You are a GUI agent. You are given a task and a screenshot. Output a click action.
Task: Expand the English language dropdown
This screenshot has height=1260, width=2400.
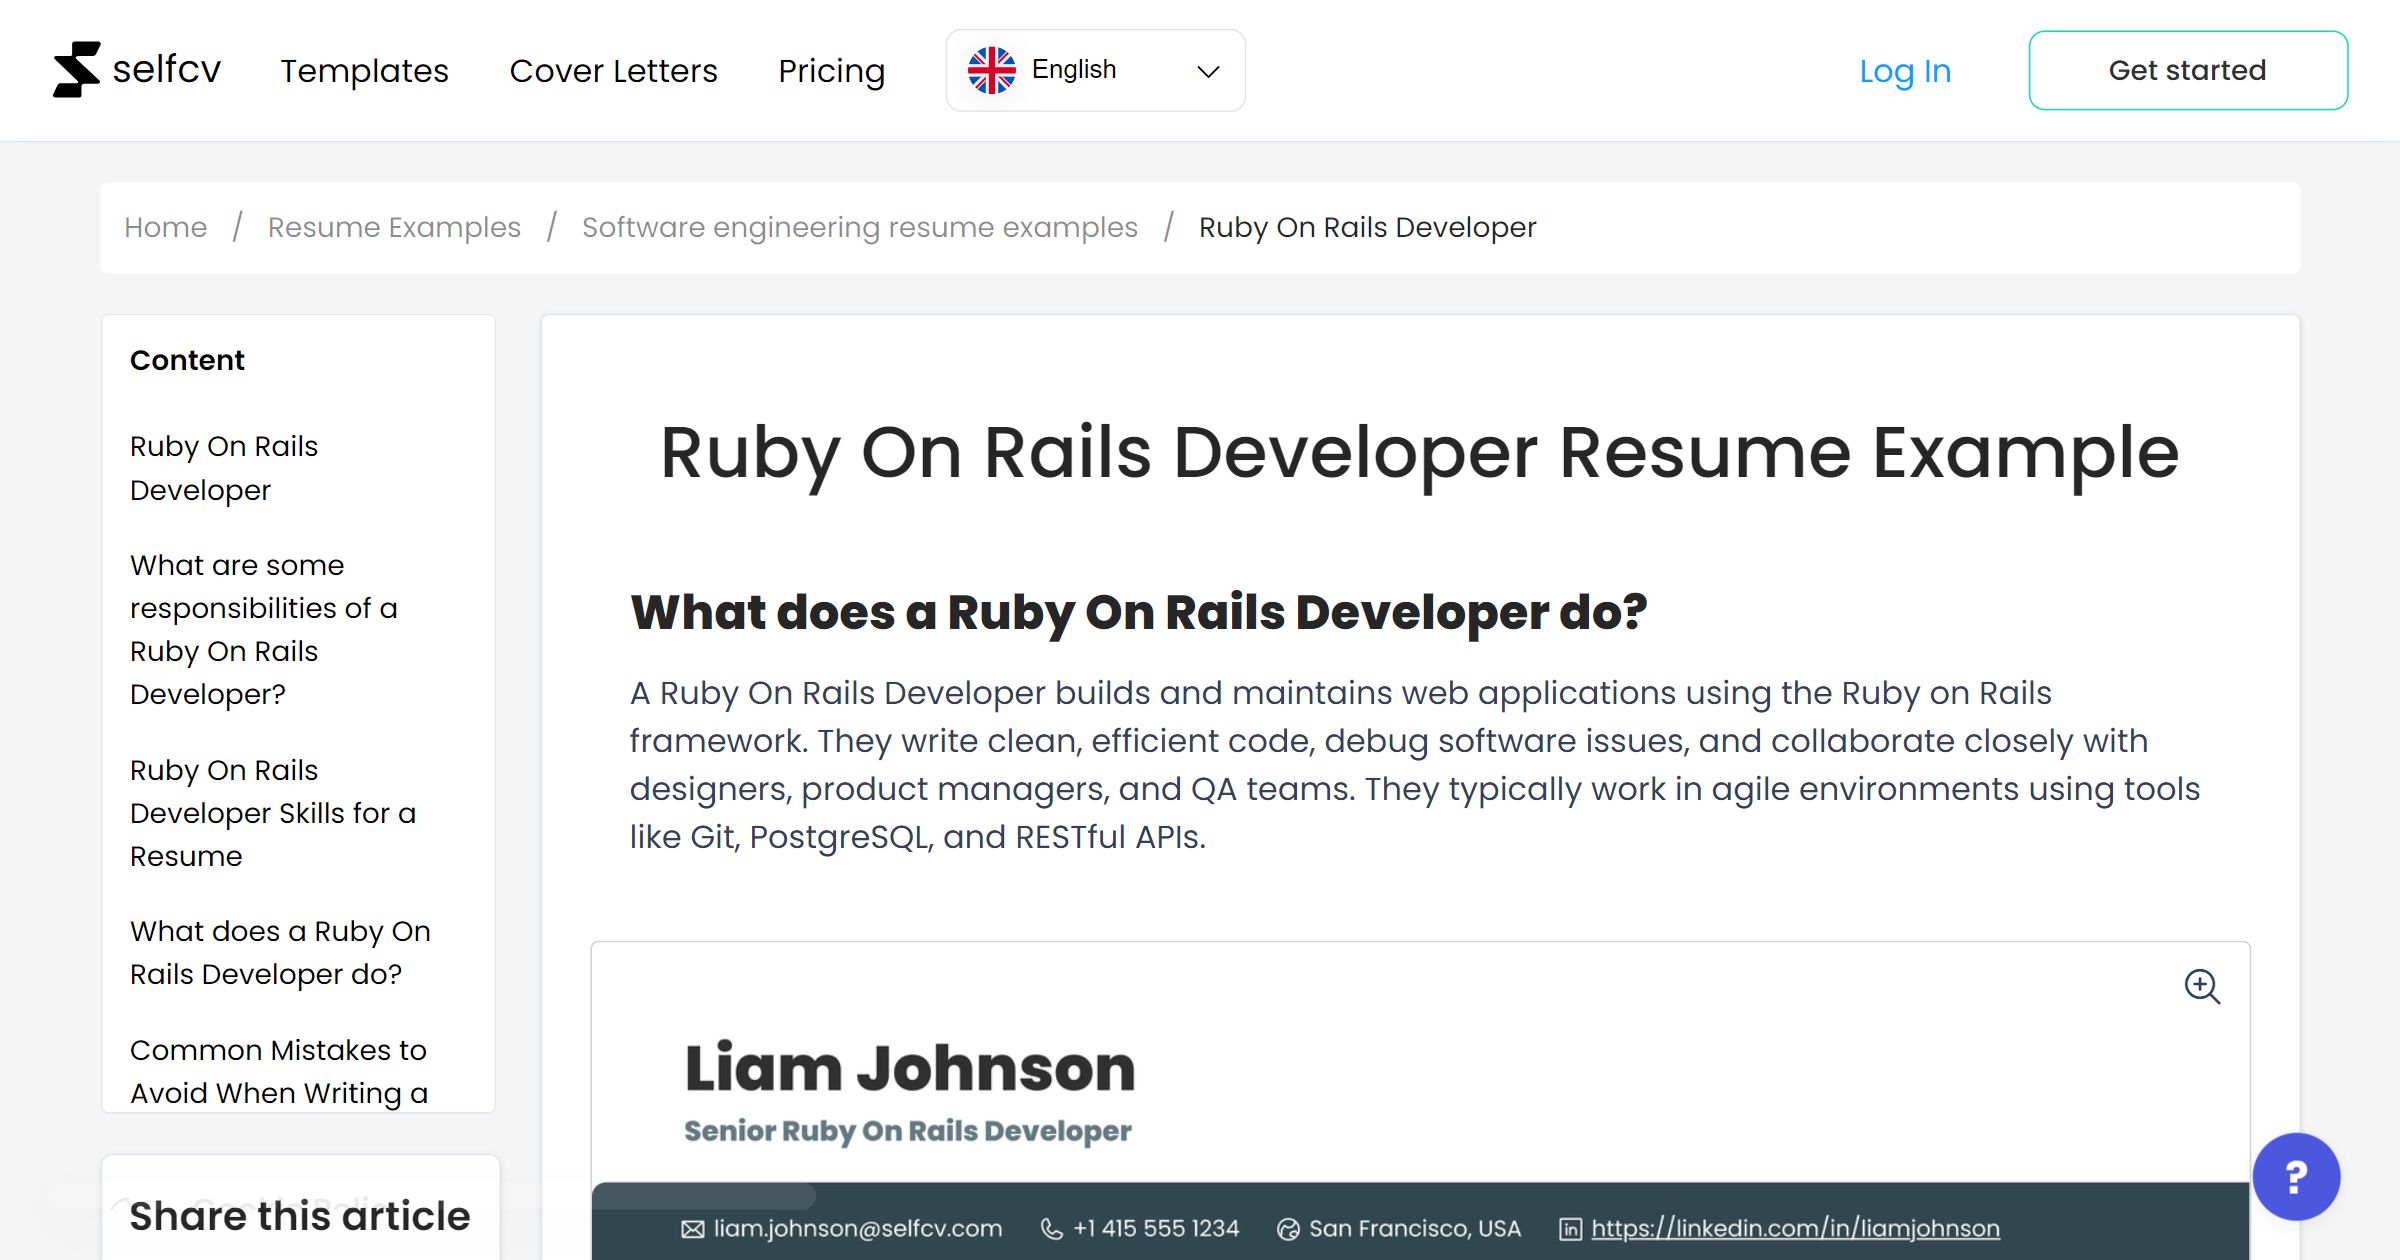[1095, 70]
